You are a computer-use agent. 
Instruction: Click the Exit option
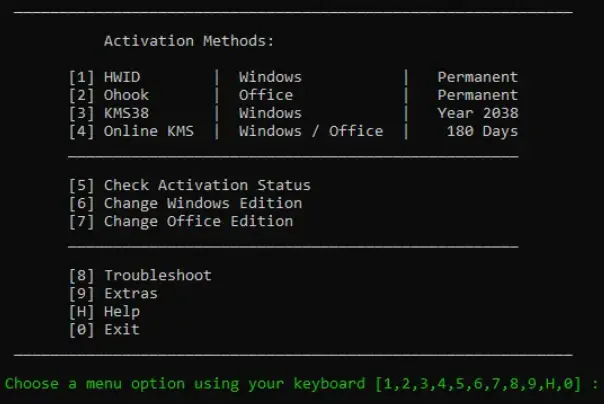pyautogui.click(x=104, y=330)
